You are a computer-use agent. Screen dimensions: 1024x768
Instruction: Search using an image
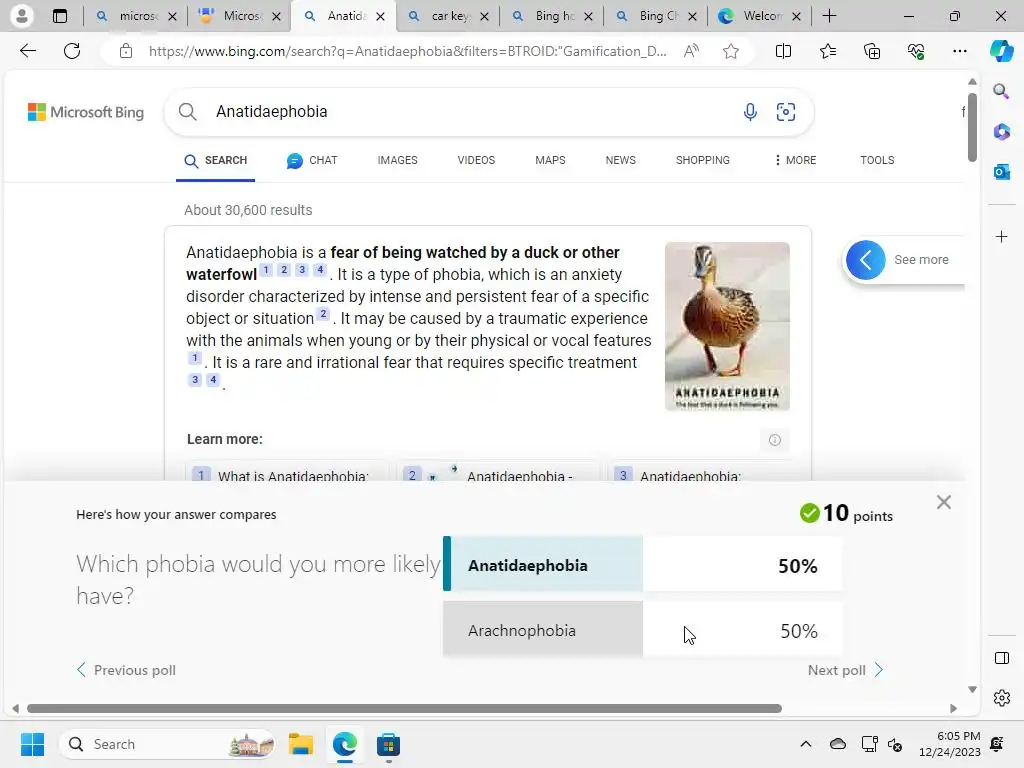[786, 112]
